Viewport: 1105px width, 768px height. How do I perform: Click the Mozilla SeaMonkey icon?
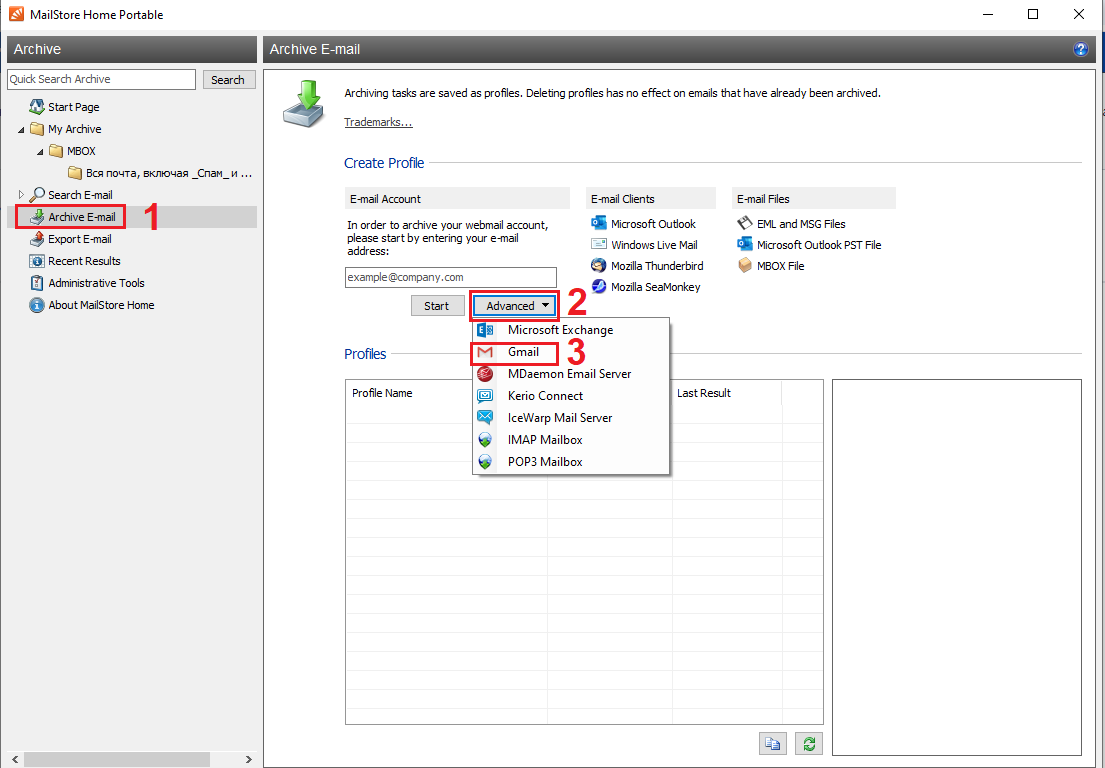click(x=598, y=287)
